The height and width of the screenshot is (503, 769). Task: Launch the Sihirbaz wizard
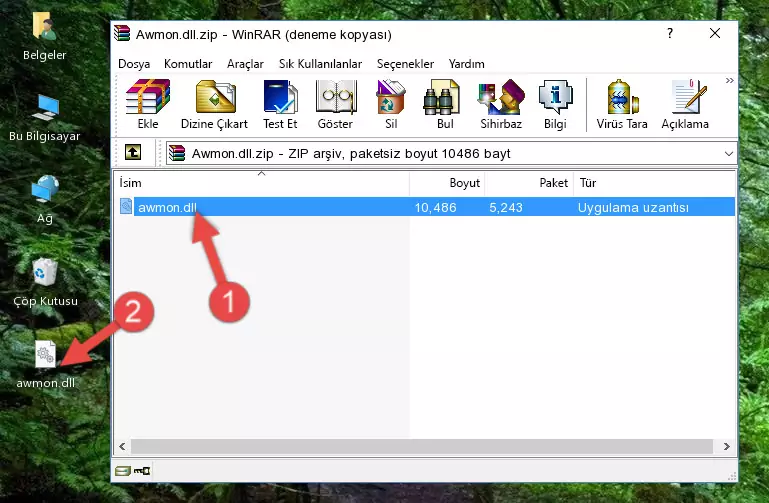click(x=501, y=104)
